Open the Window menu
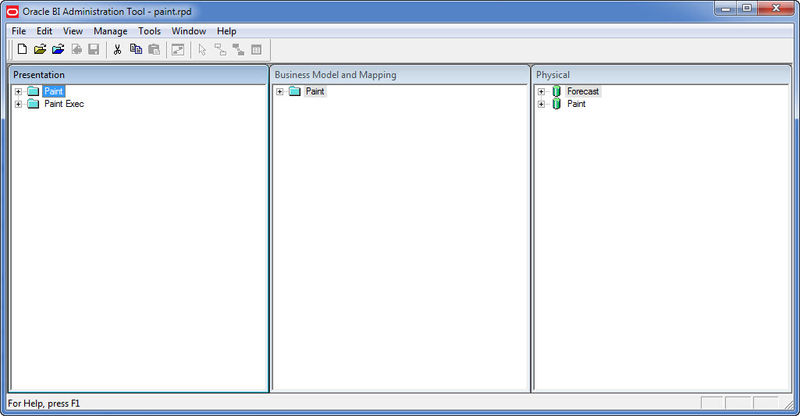 189,31
